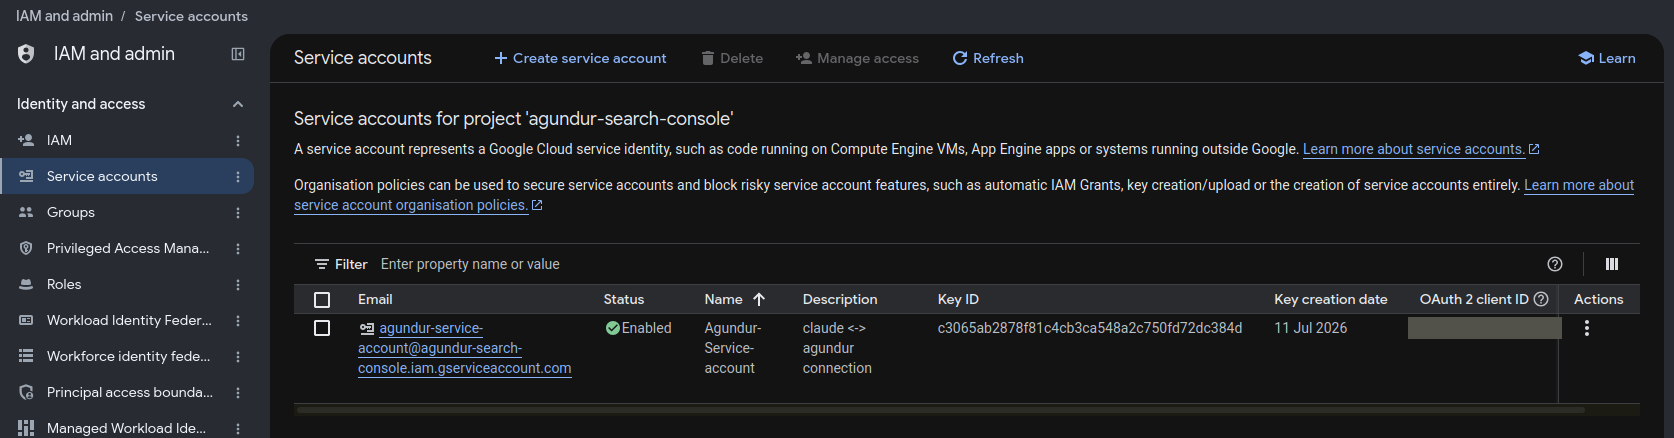Image resolution: width=1674 pixels, height=438 pixels.
Task: Click the key ID c3065ab2878f81c4cb3ca548a2c750fd72dc384d
Action: 1090,328
